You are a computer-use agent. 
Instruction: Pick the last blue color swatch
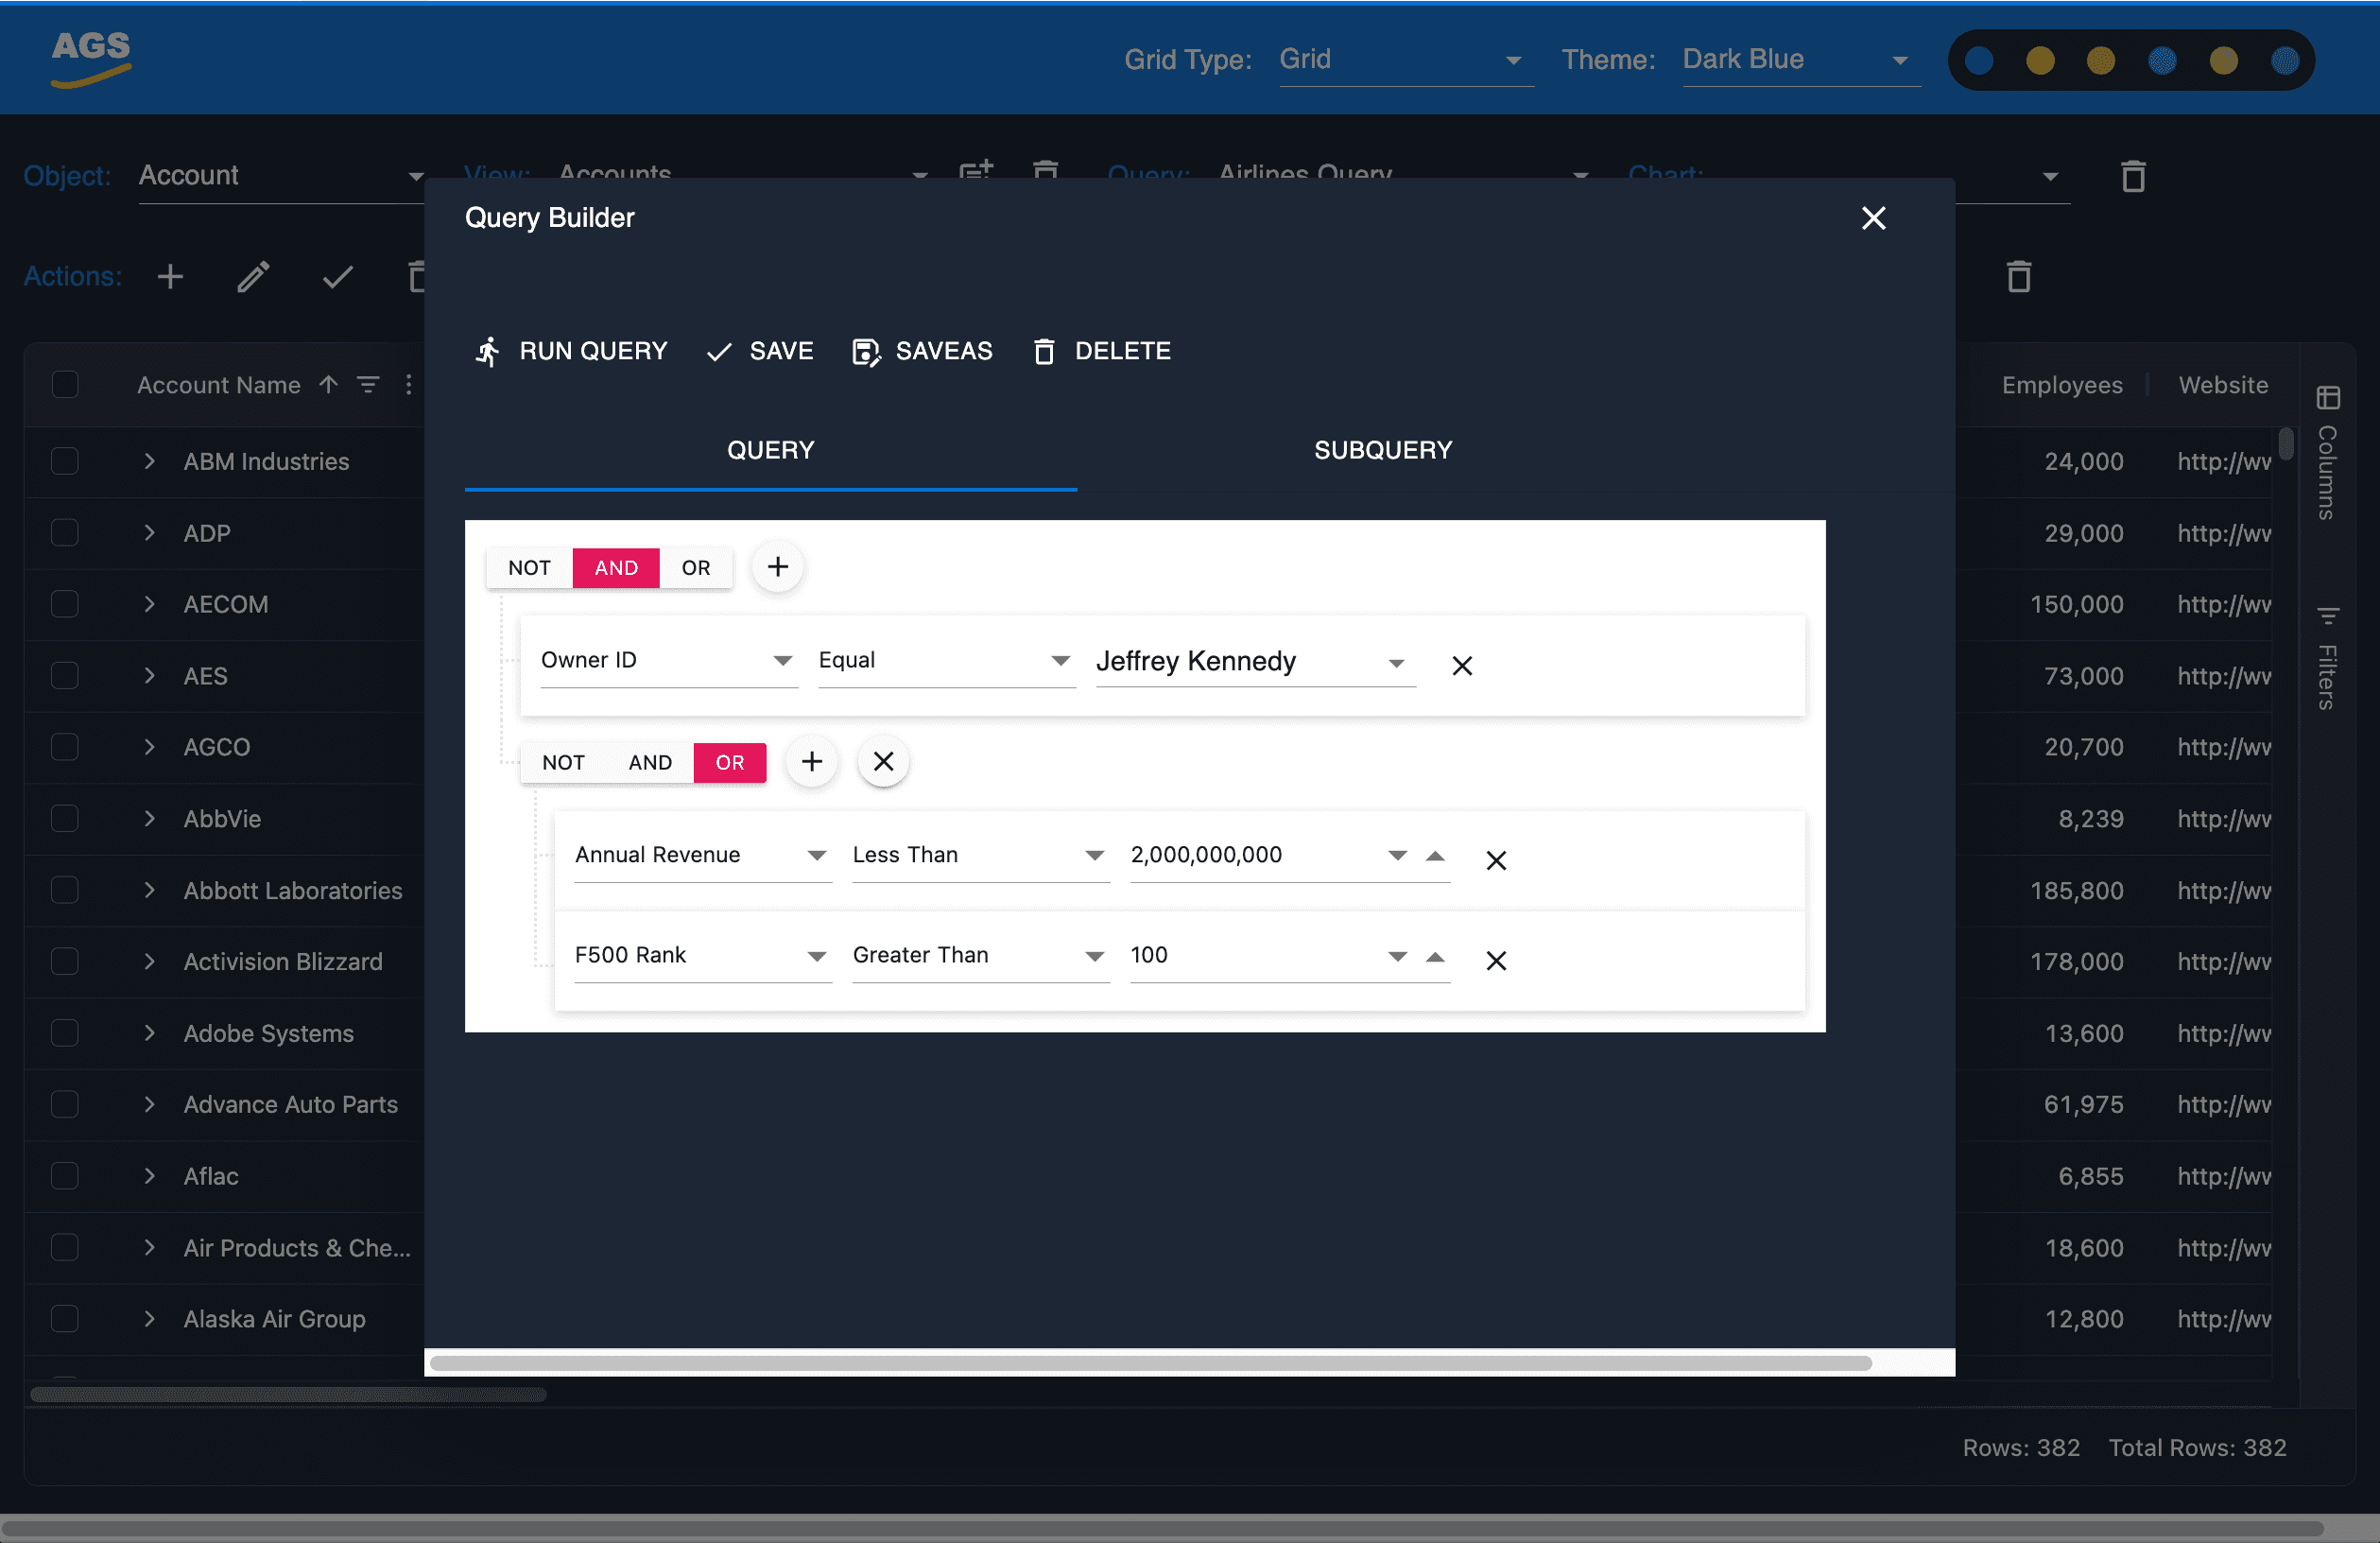click(2285, 61)
